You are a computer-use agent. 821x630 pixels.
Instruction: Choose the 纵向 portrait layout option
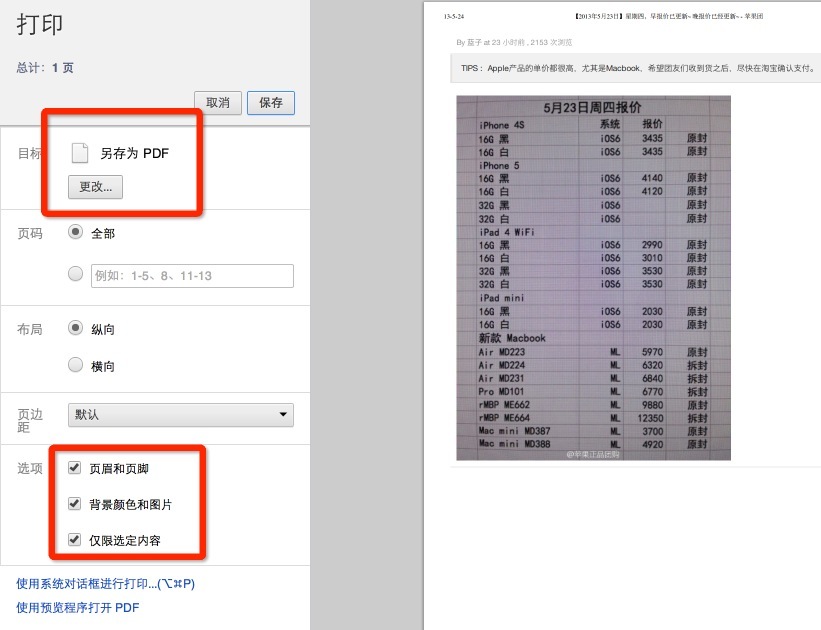pos(75,328)
